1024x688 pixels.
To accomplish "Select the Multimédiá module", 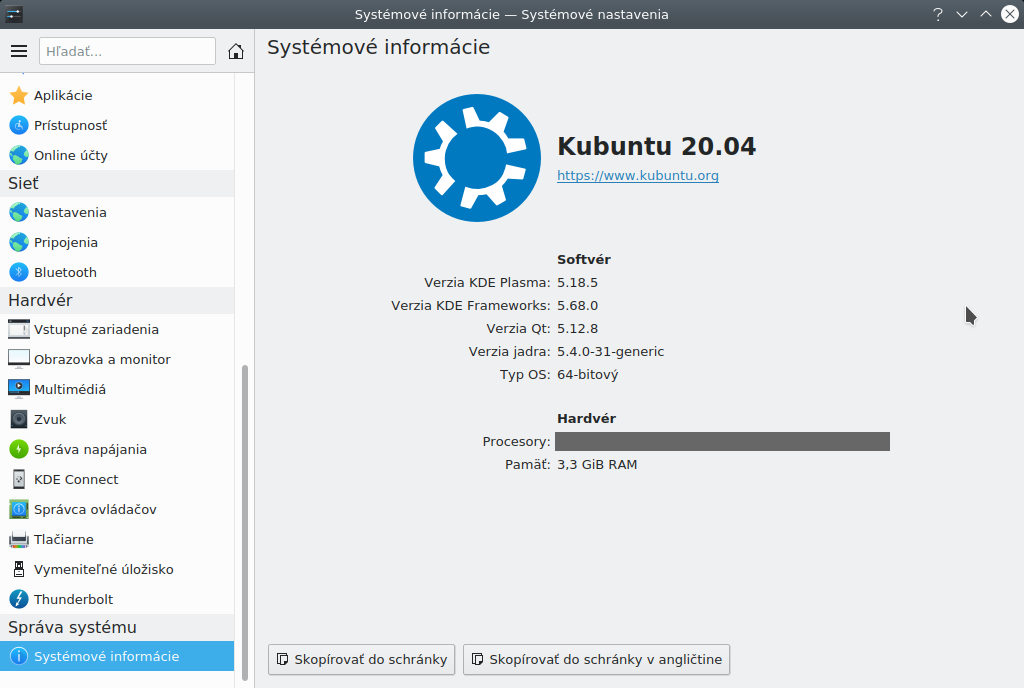I will click(117, 389).
